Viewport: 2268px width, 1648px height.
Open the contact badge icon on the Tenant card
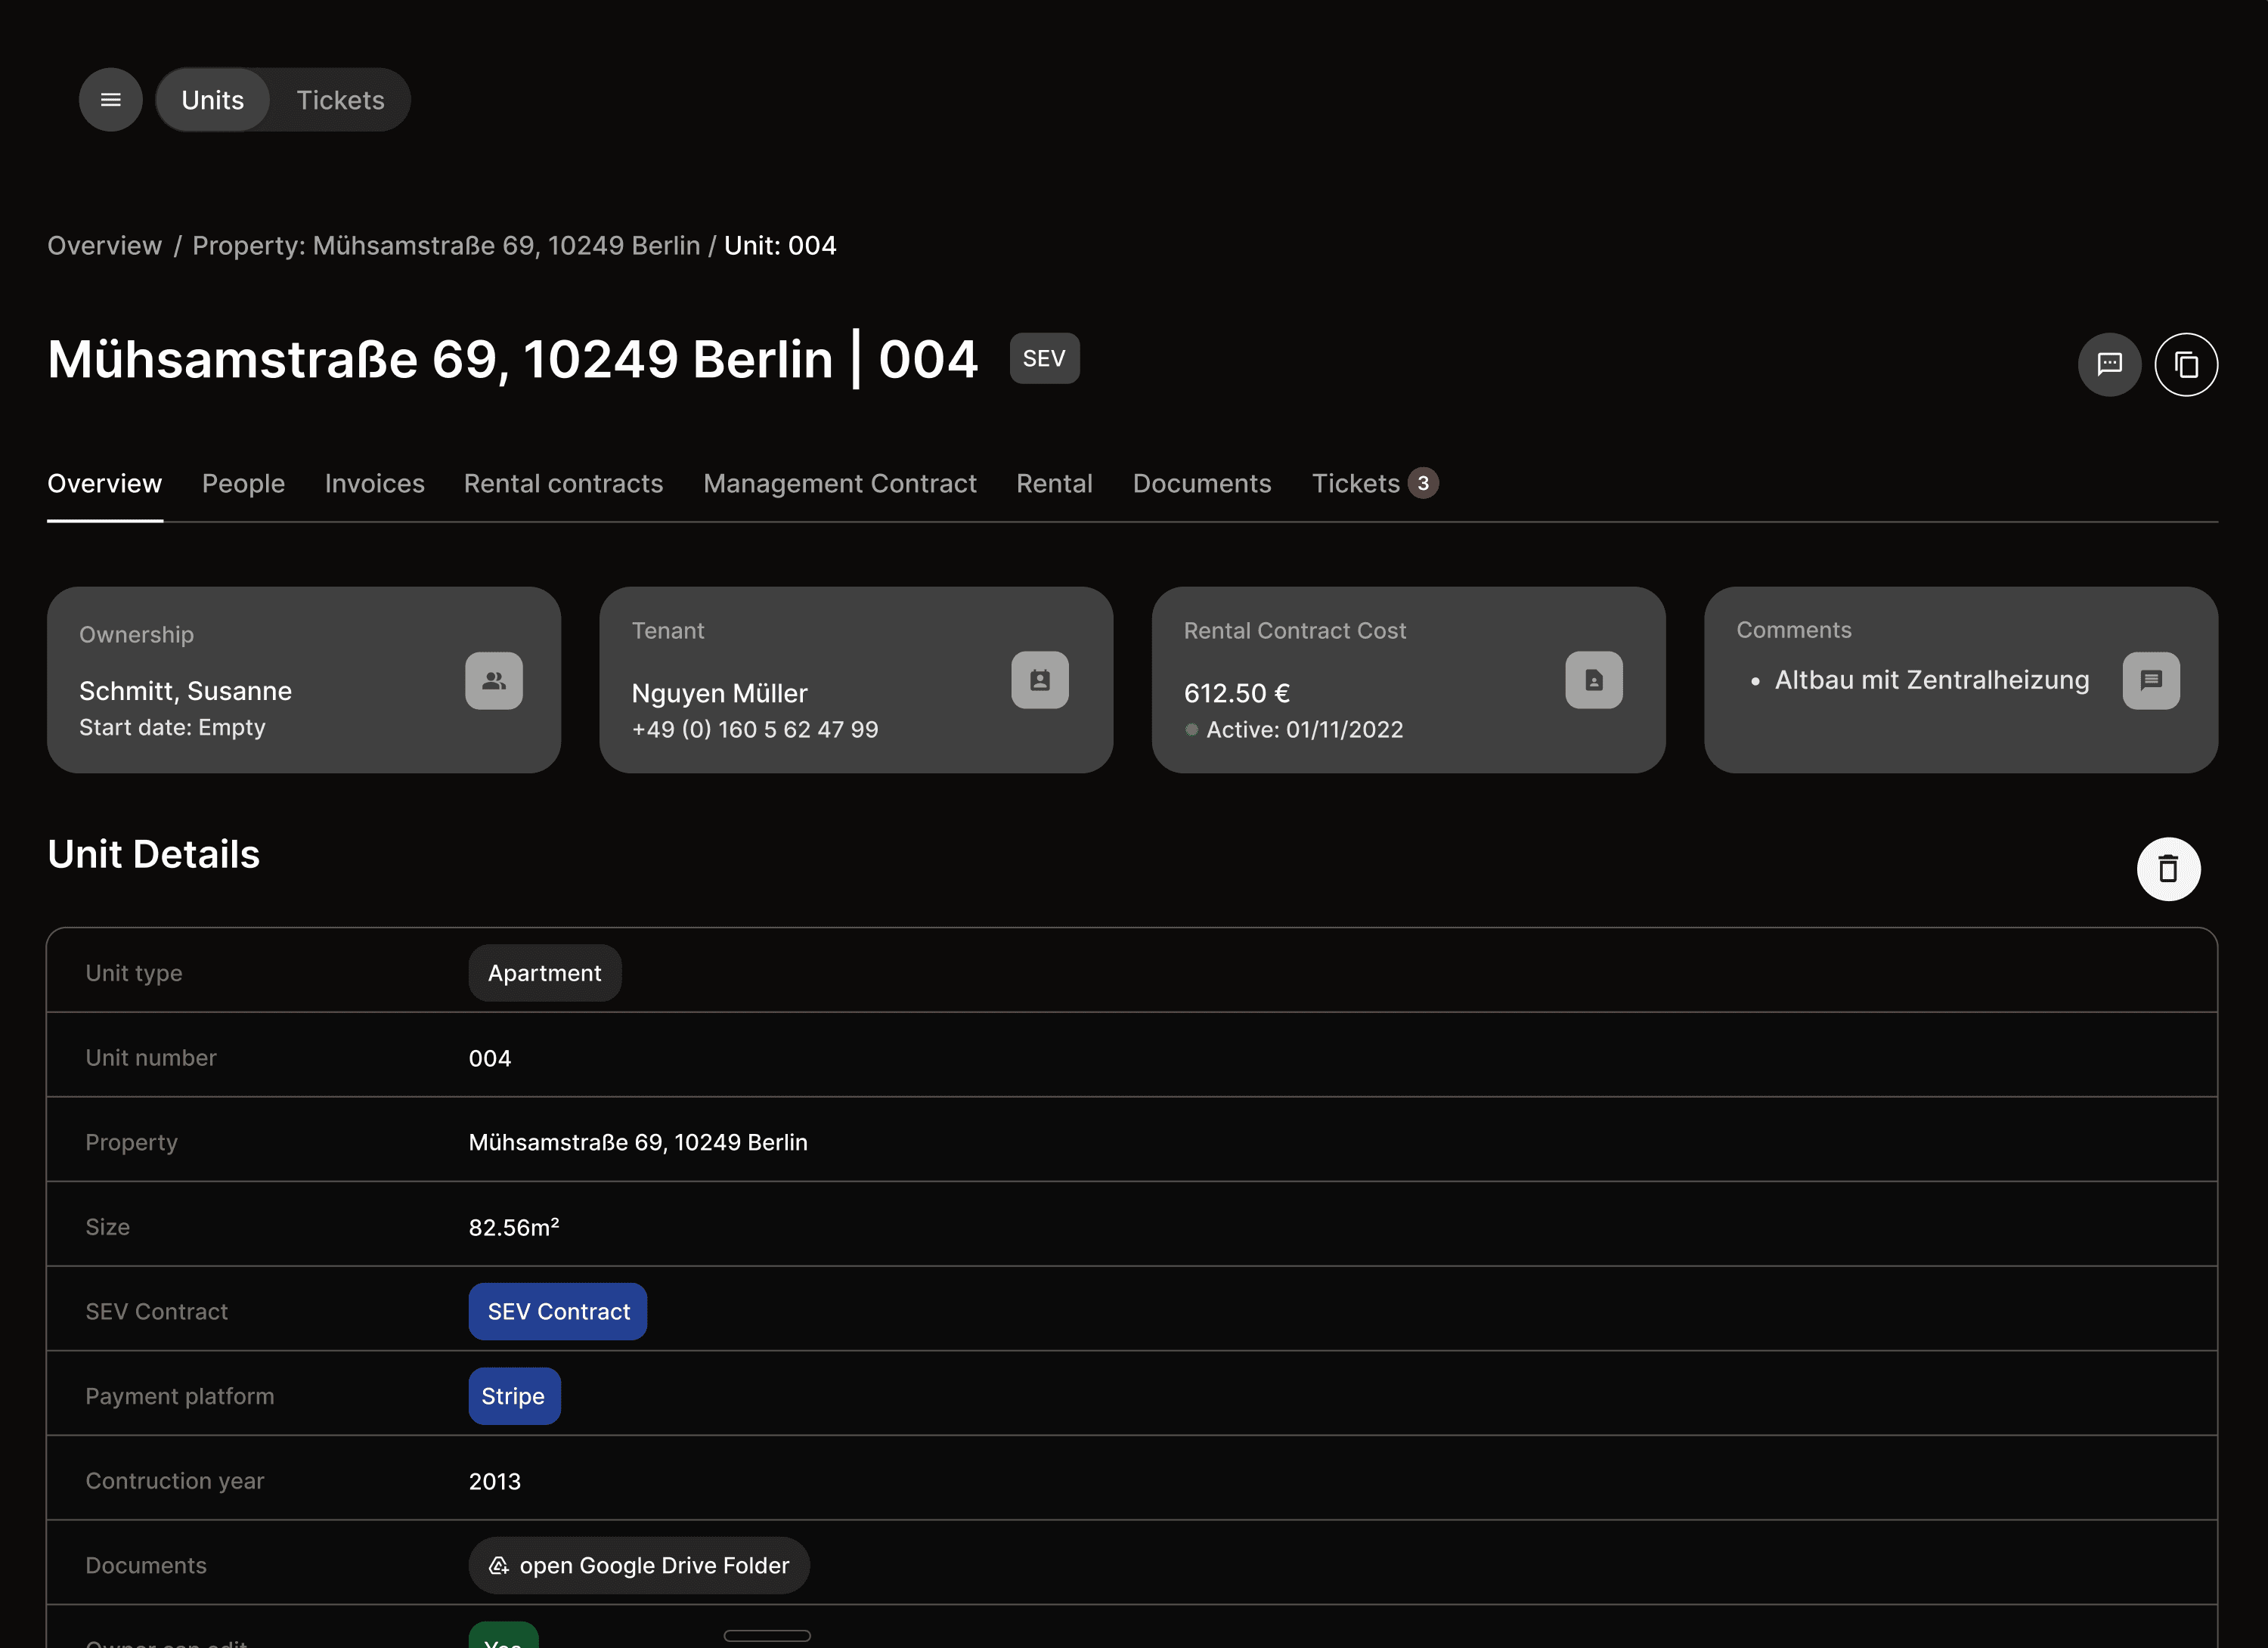[1040, 680]
